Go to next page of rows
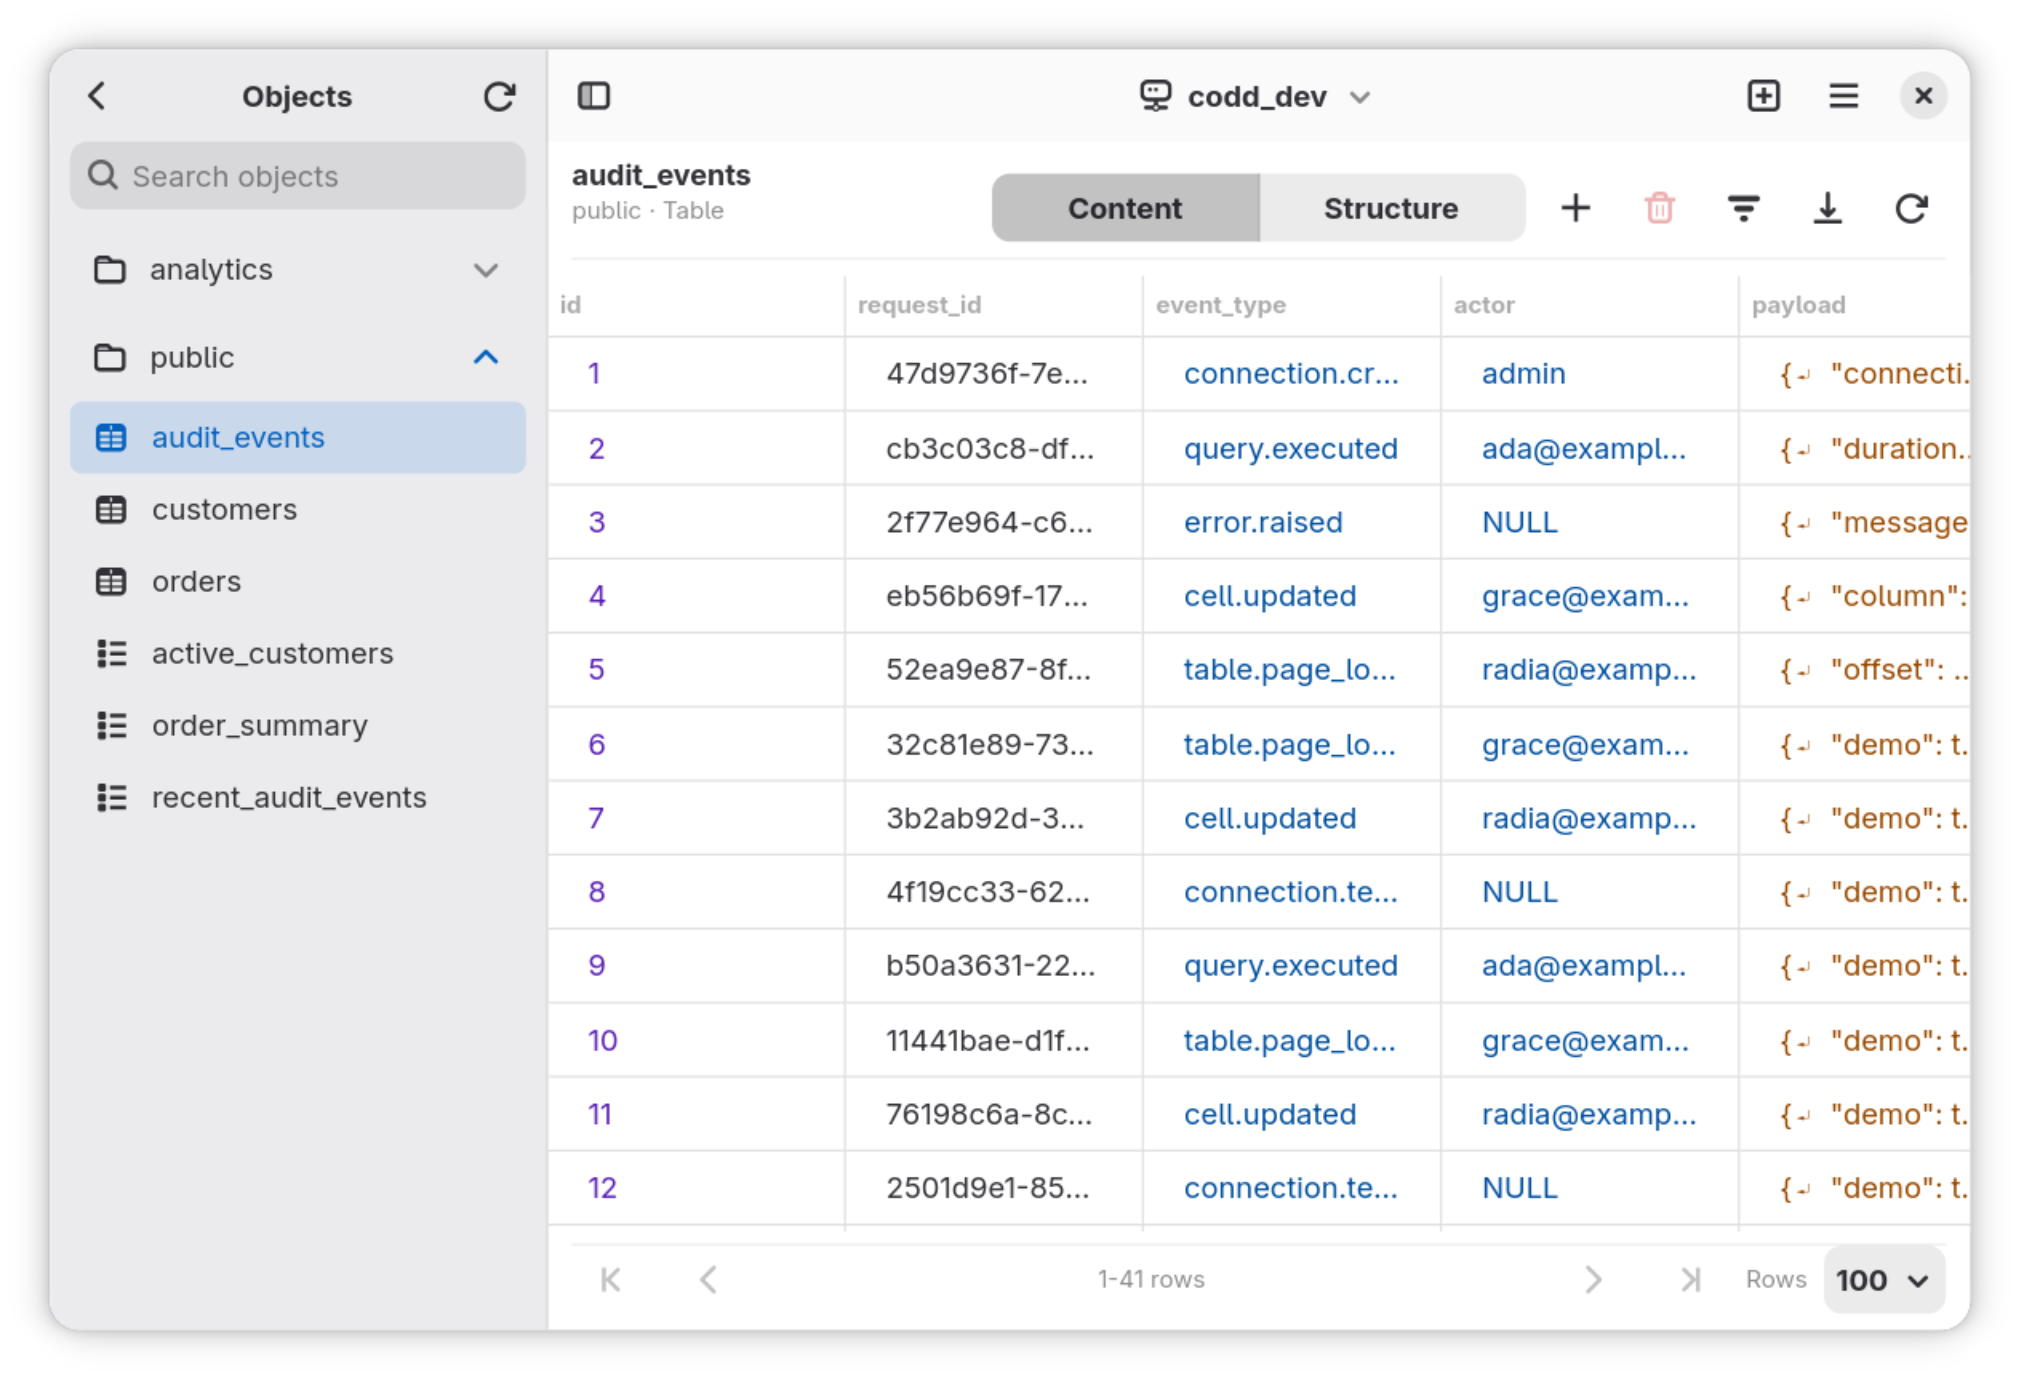Image resolution: width=2020 pixels, height=1380 pixels. [1593, 1280]
